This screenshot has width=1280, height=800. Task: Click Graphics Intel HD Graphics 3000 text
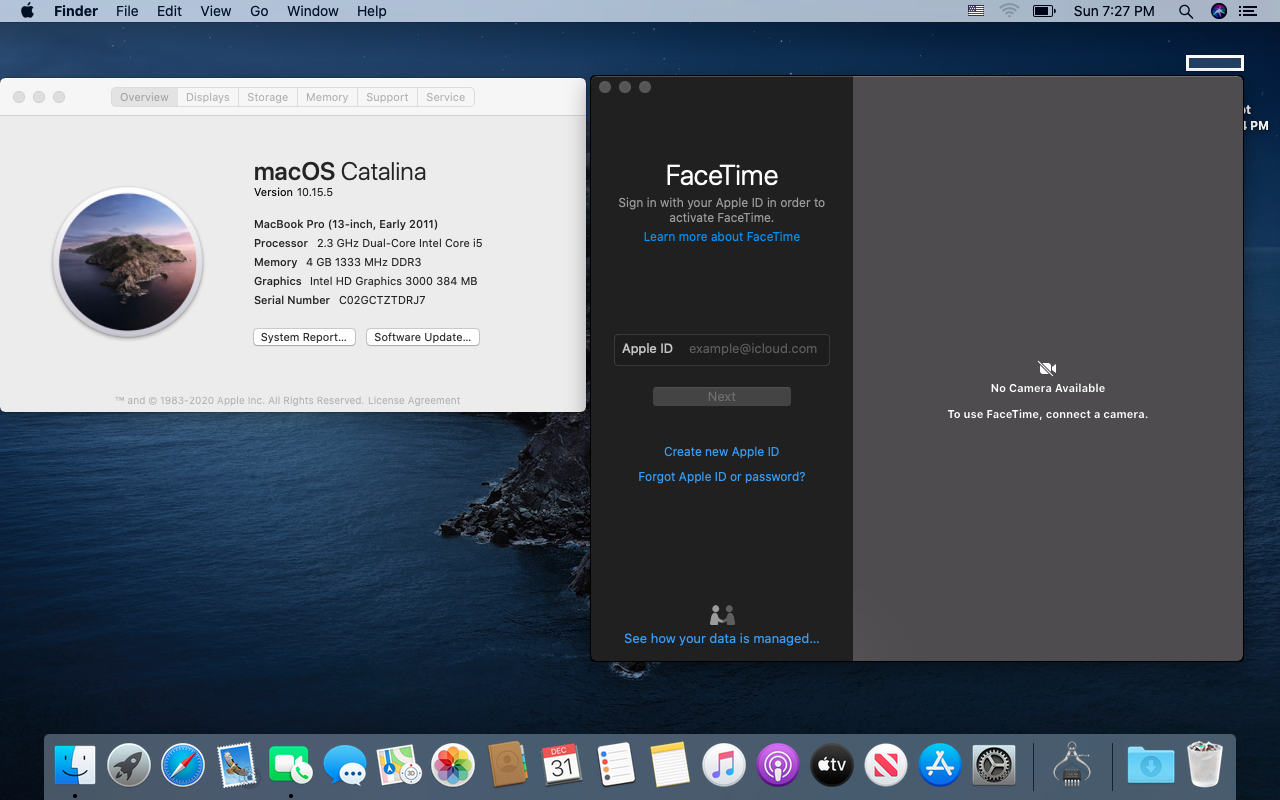(366, 281)
